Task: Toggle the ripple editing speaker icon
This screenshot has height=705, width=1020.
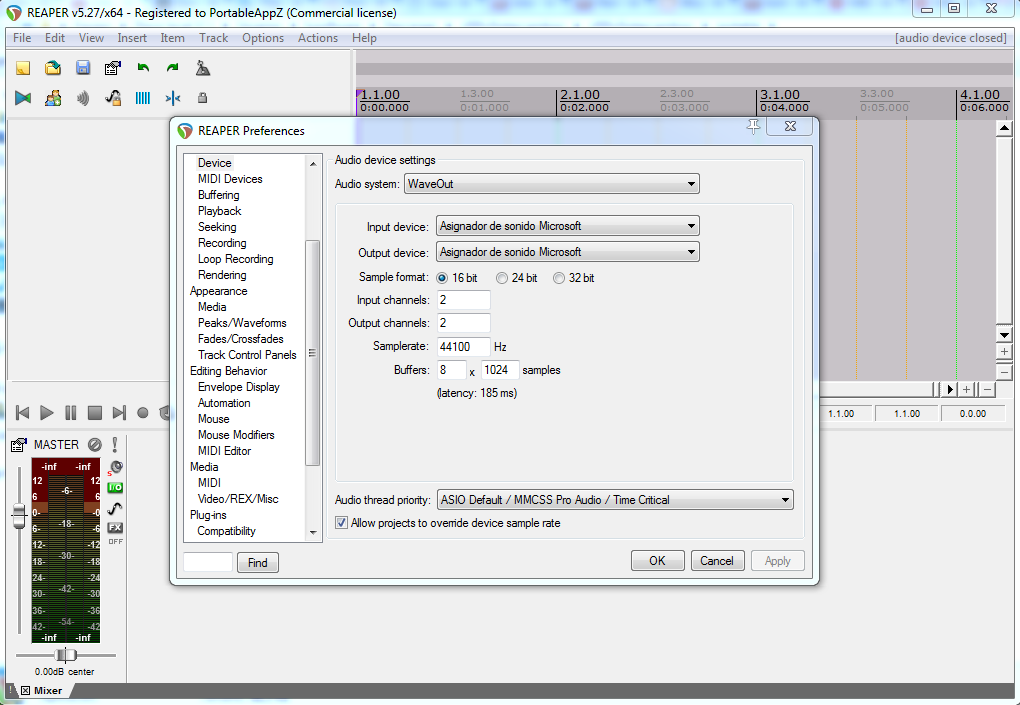Action: pyautogui.click(x=83, y=98)
